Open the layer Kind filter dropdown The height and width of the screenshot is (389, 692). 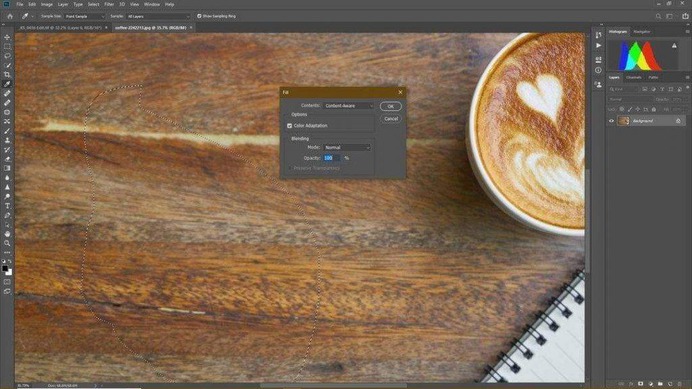pyautogui.click(x=624, y=89)
